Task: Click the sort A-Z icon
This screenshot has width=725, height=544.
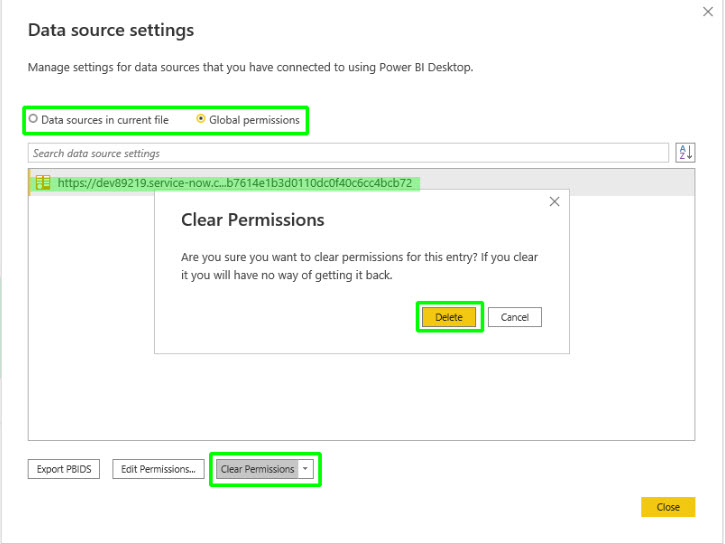Action: 685,153
